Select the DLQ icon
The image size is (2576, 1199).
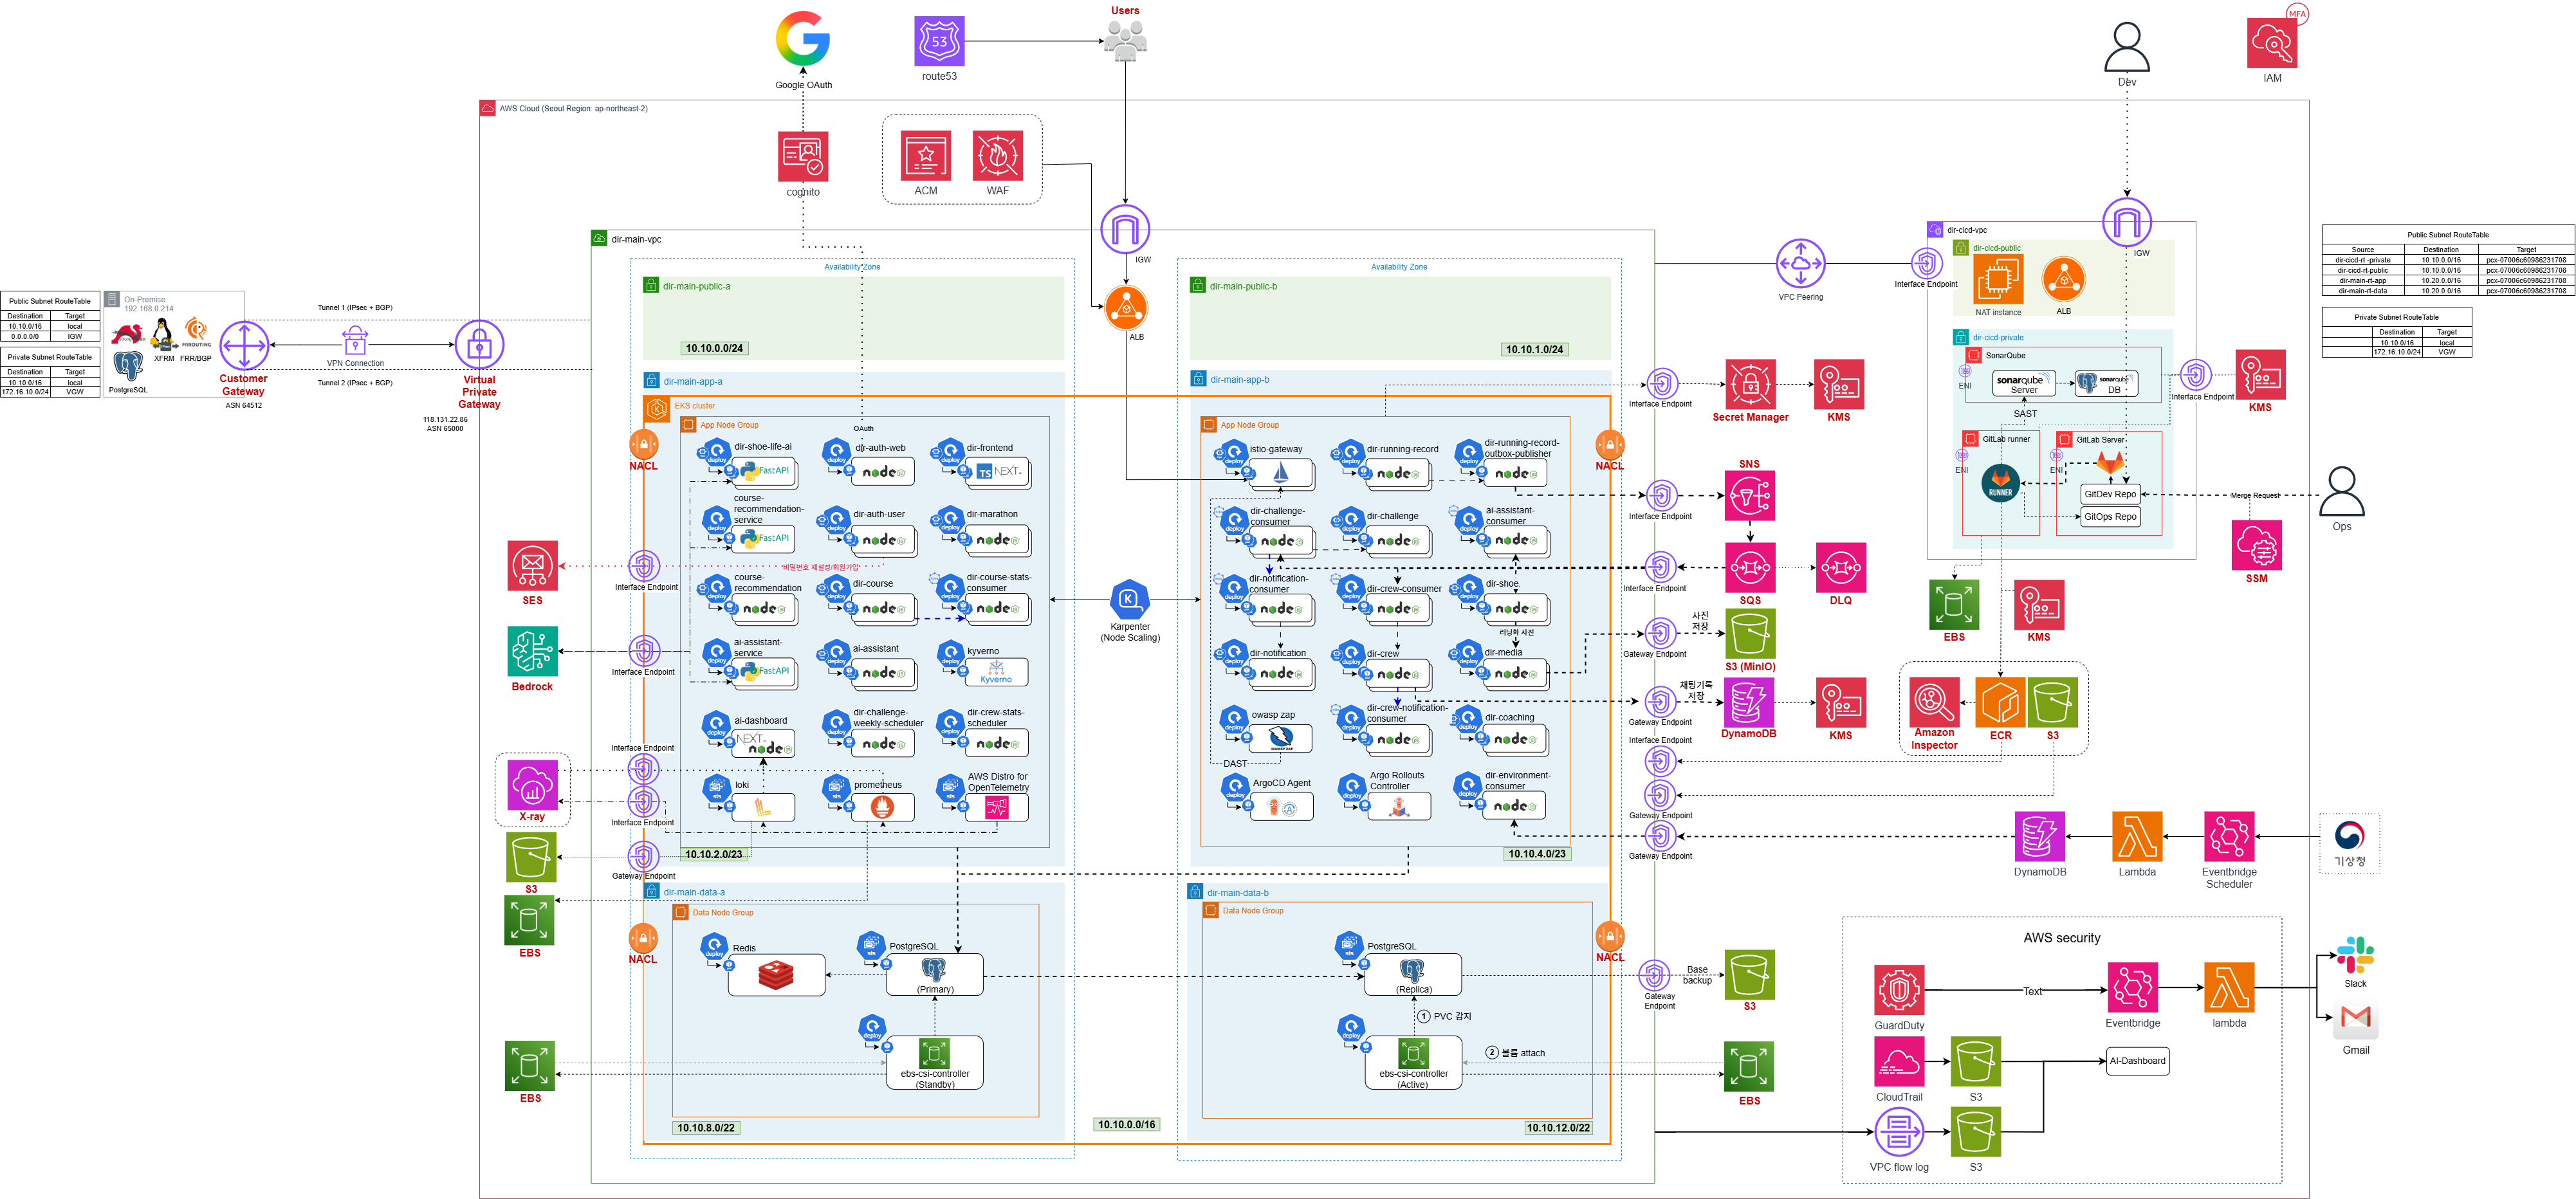1840,568
